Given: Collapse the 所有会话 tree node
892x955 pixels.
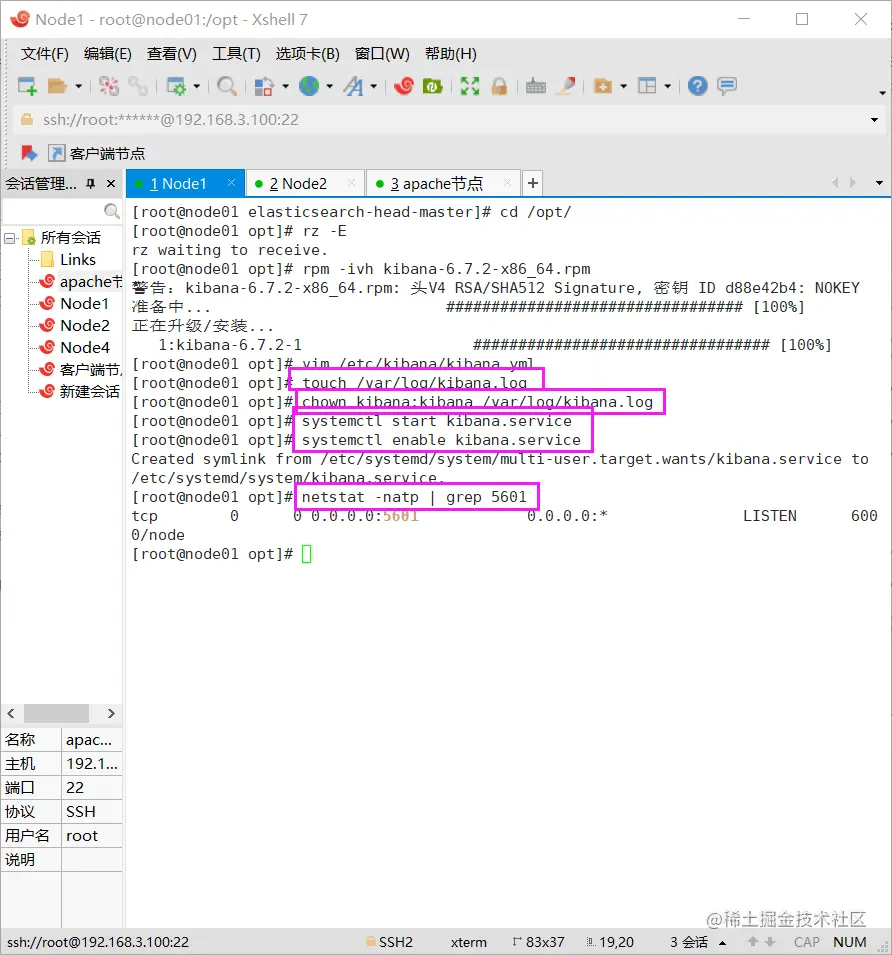Looking at the screenshot, I should pyautogui.click(x=10, y=238).
